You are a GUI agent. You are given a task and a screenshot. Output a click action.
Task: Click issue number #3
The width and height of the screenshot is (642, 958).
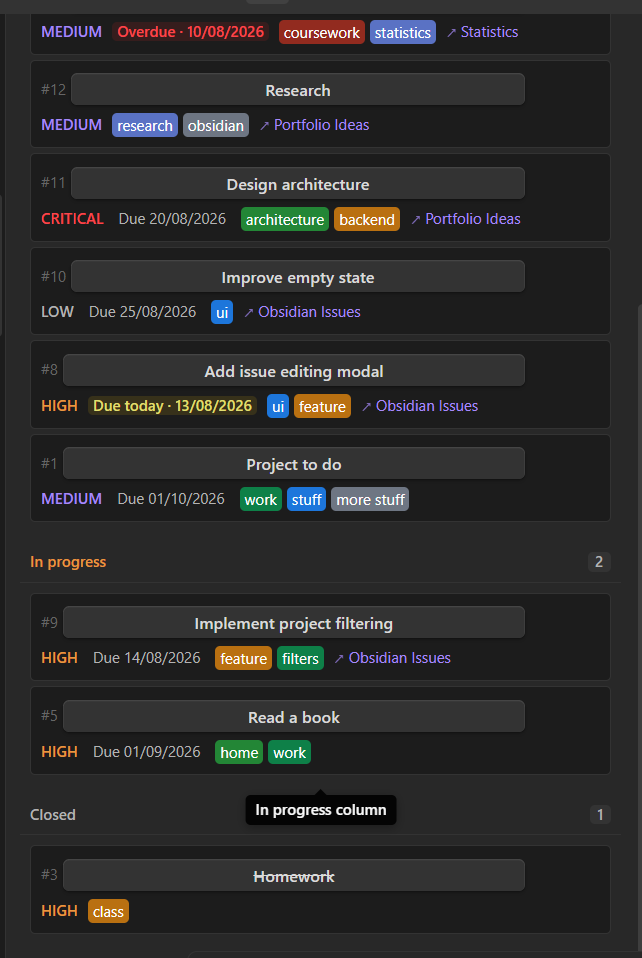coord(49,875)
